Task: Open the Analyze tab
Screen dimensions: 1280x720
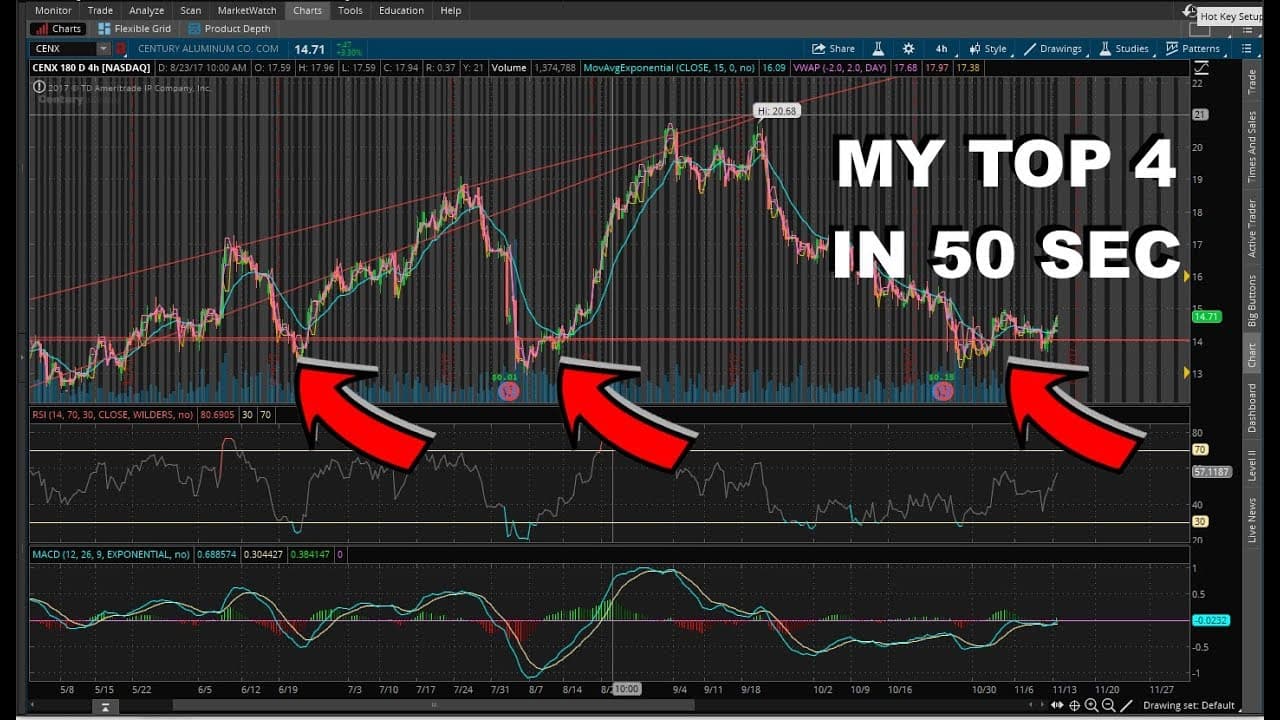Action: click(x=146, y=10)
